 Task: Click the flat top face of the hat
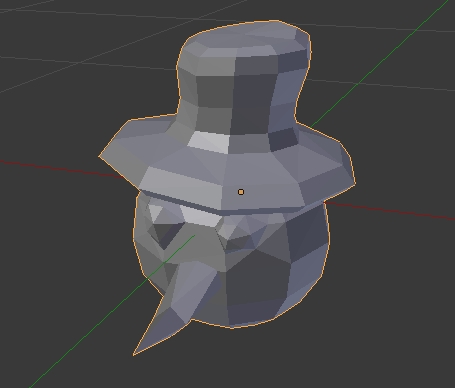[x=247, y=37]
